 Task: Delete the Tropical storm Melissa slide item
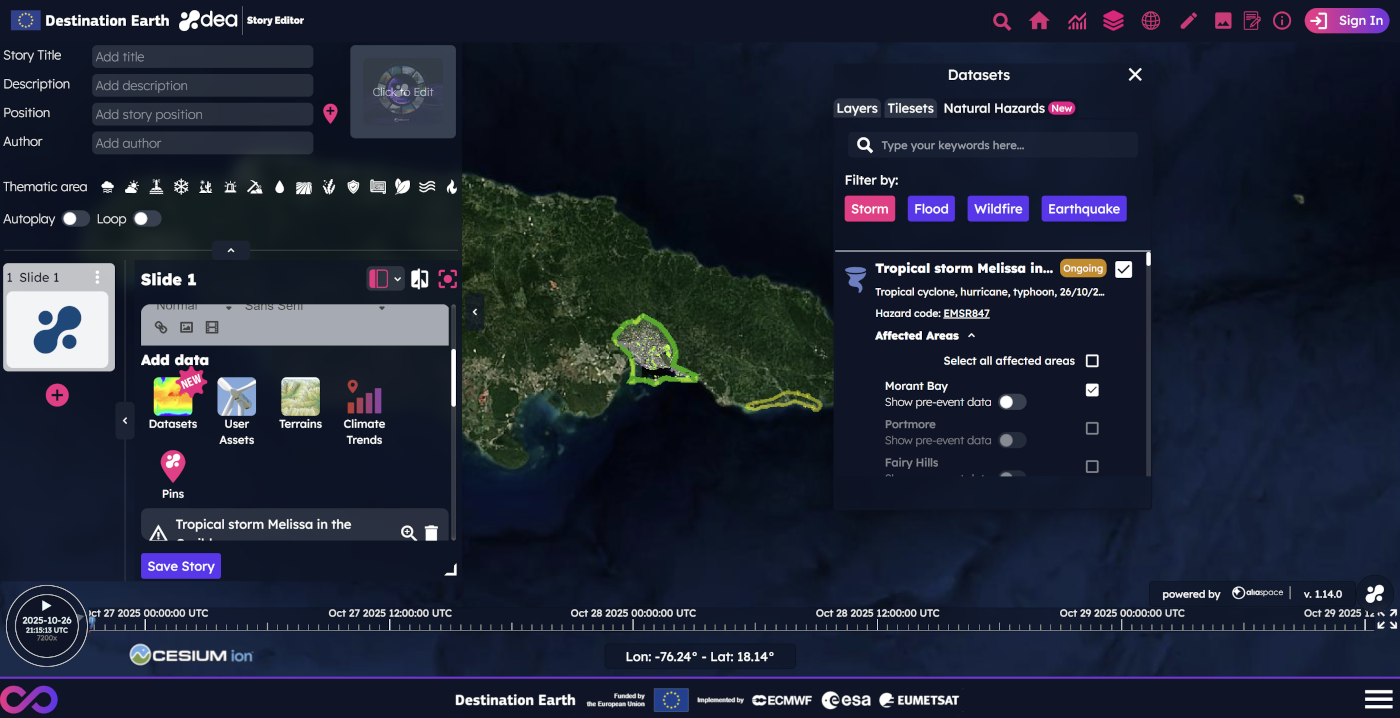coord(431,533)
